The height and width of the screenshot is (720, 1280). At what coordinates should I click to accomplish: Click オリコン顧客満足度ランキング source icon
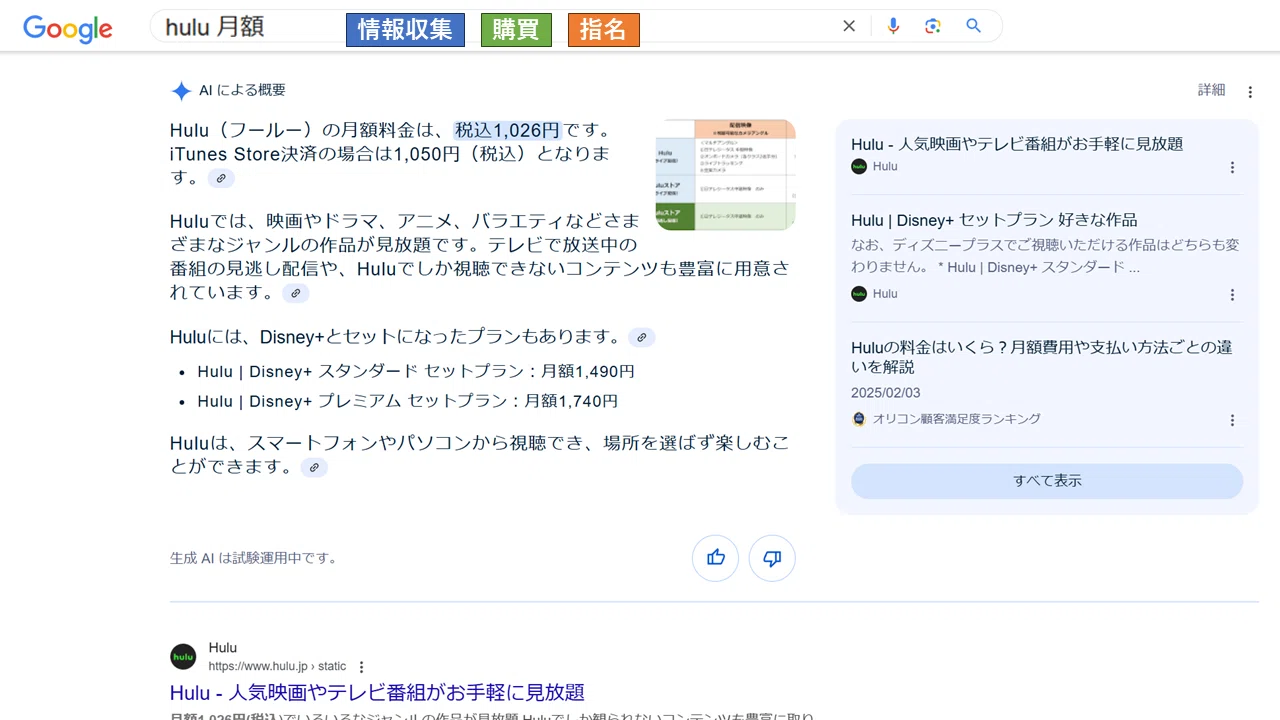[x=859, y=419]
